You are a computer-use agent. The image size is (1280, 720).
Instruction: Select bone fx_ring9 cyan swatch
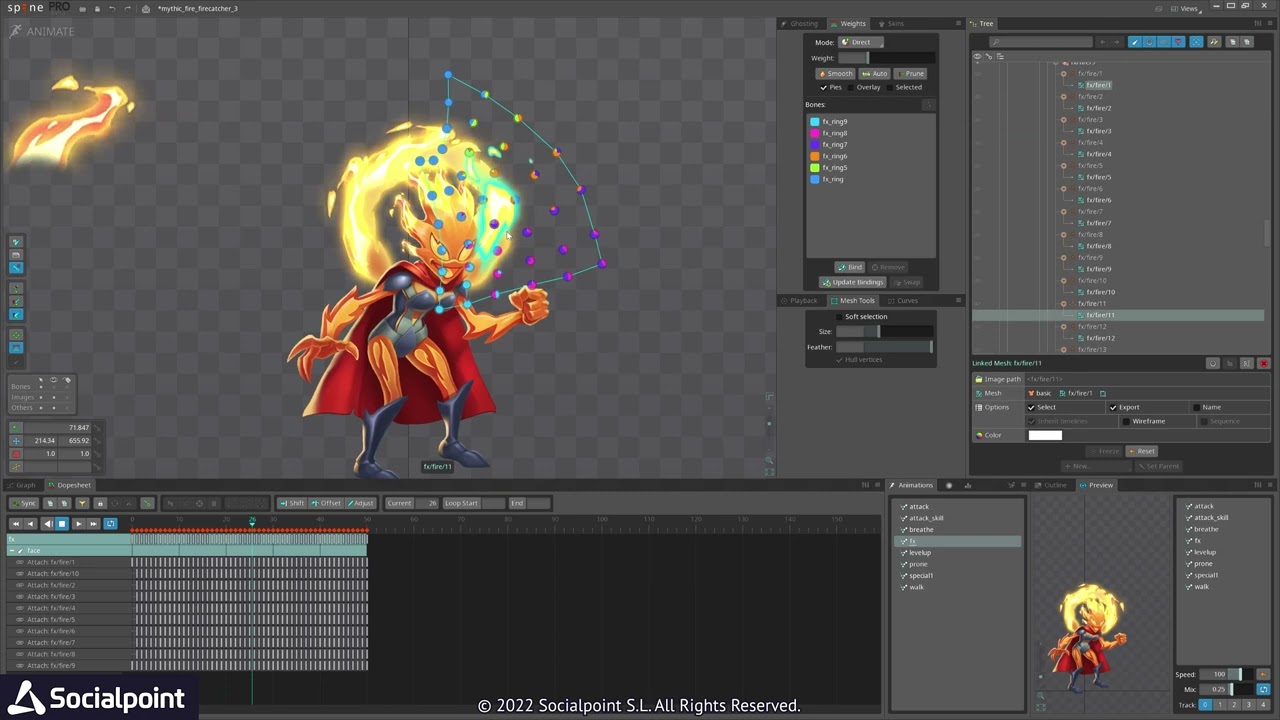tap(815, 122)
